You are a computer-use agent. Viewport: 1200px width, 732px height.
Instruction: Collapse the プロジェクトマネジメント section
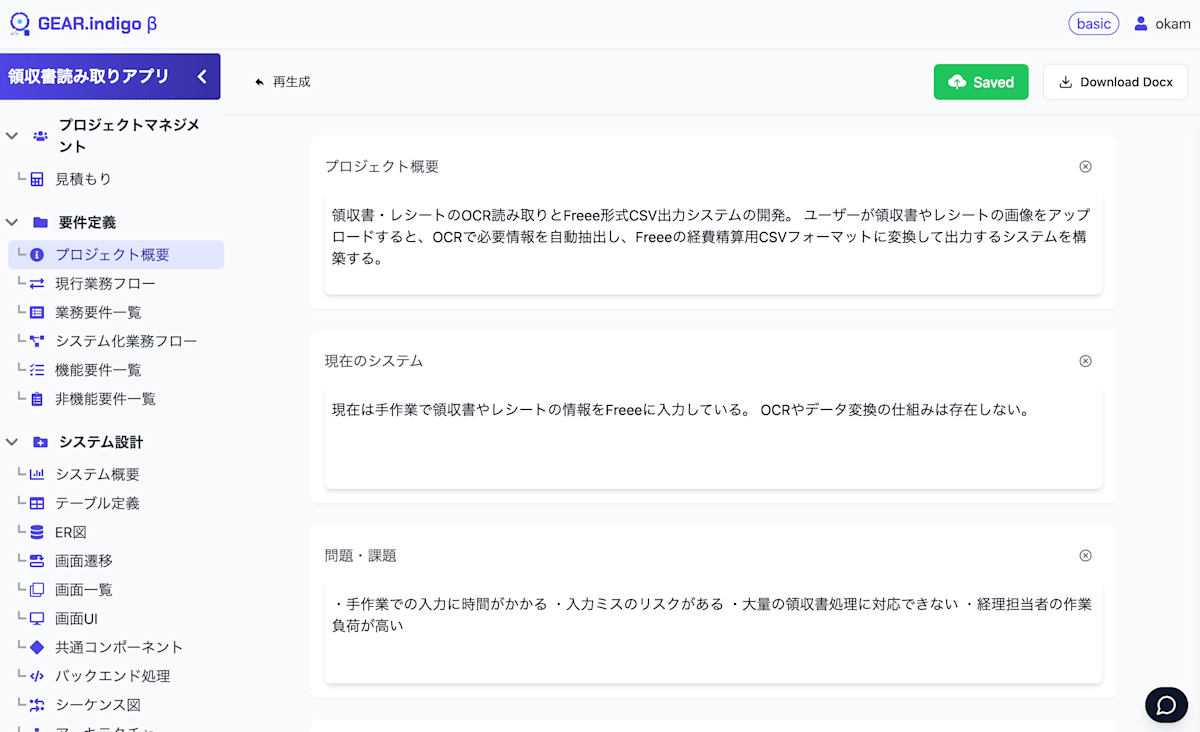[x=10, y=135]
